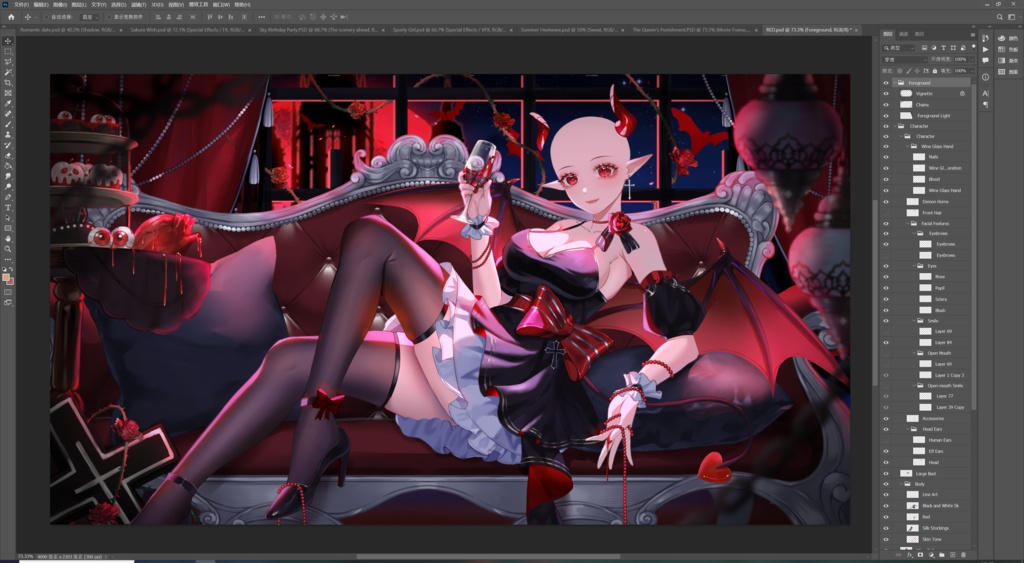1024x563 pixels.
Task: Collapse the Wine Glass Hand group
Action: (x=908, y=146)
